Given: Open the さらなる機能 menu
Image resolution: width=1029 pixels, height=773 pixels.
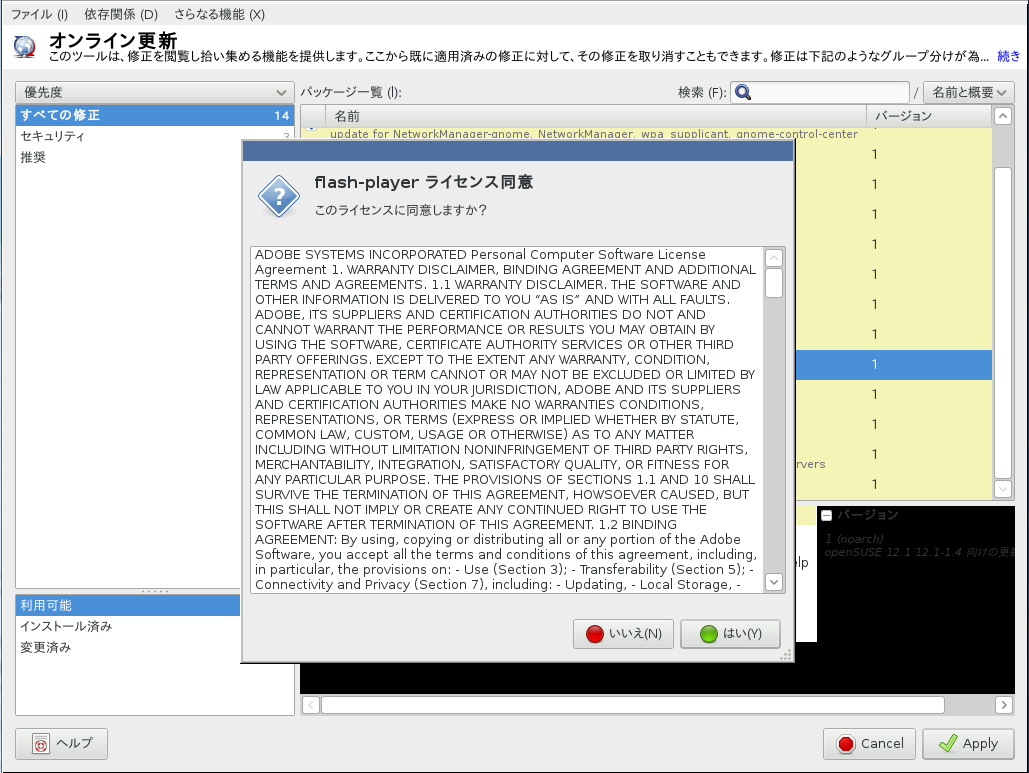Looking at the screenshot, I should pos(219,14).
